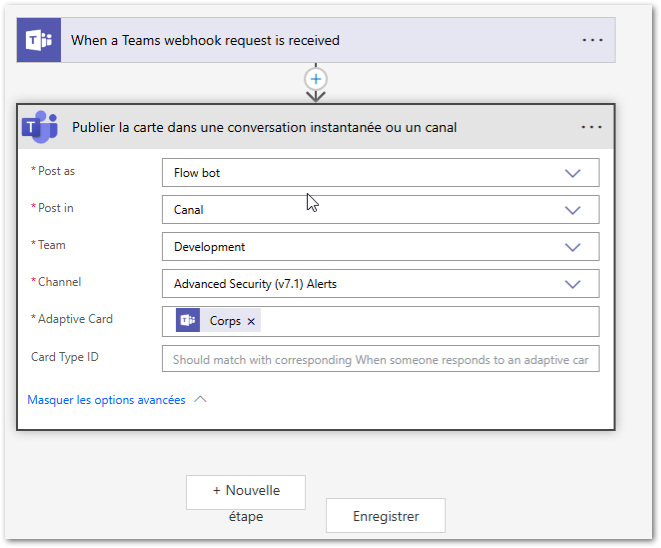Remove the Corps token with its x
Viewport: 661px width, 548px height.
(x=251, y=321)
